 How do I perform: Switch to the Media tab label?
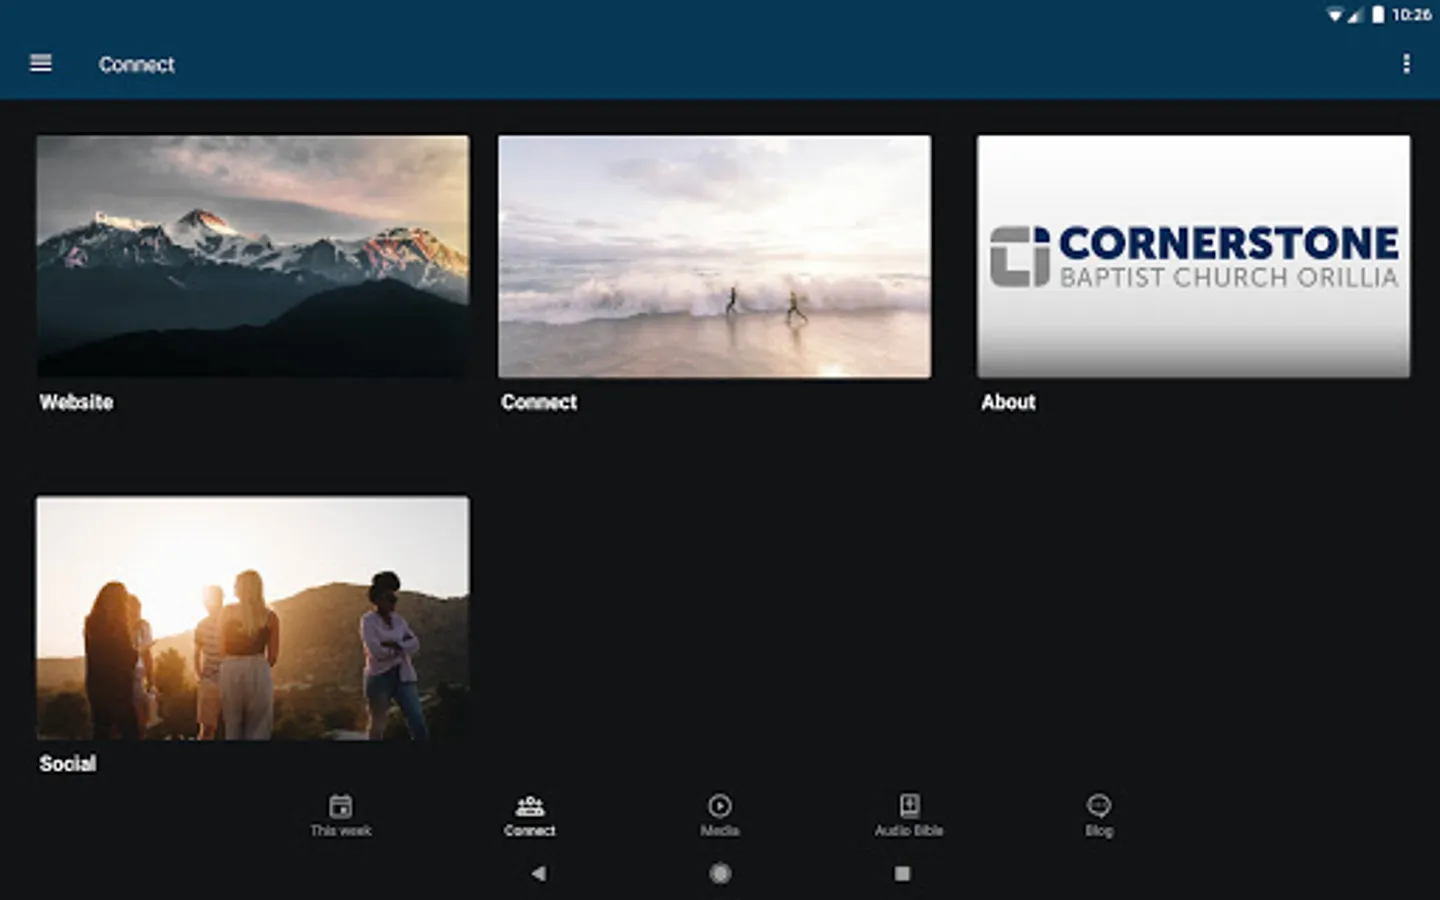(720, 831)
